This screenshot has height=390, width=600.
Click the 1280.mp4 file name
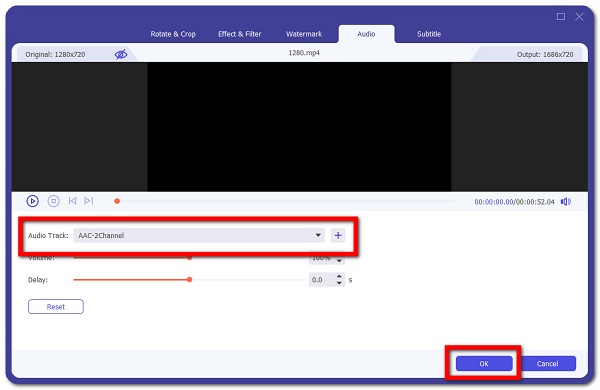[x=304, y=53]
